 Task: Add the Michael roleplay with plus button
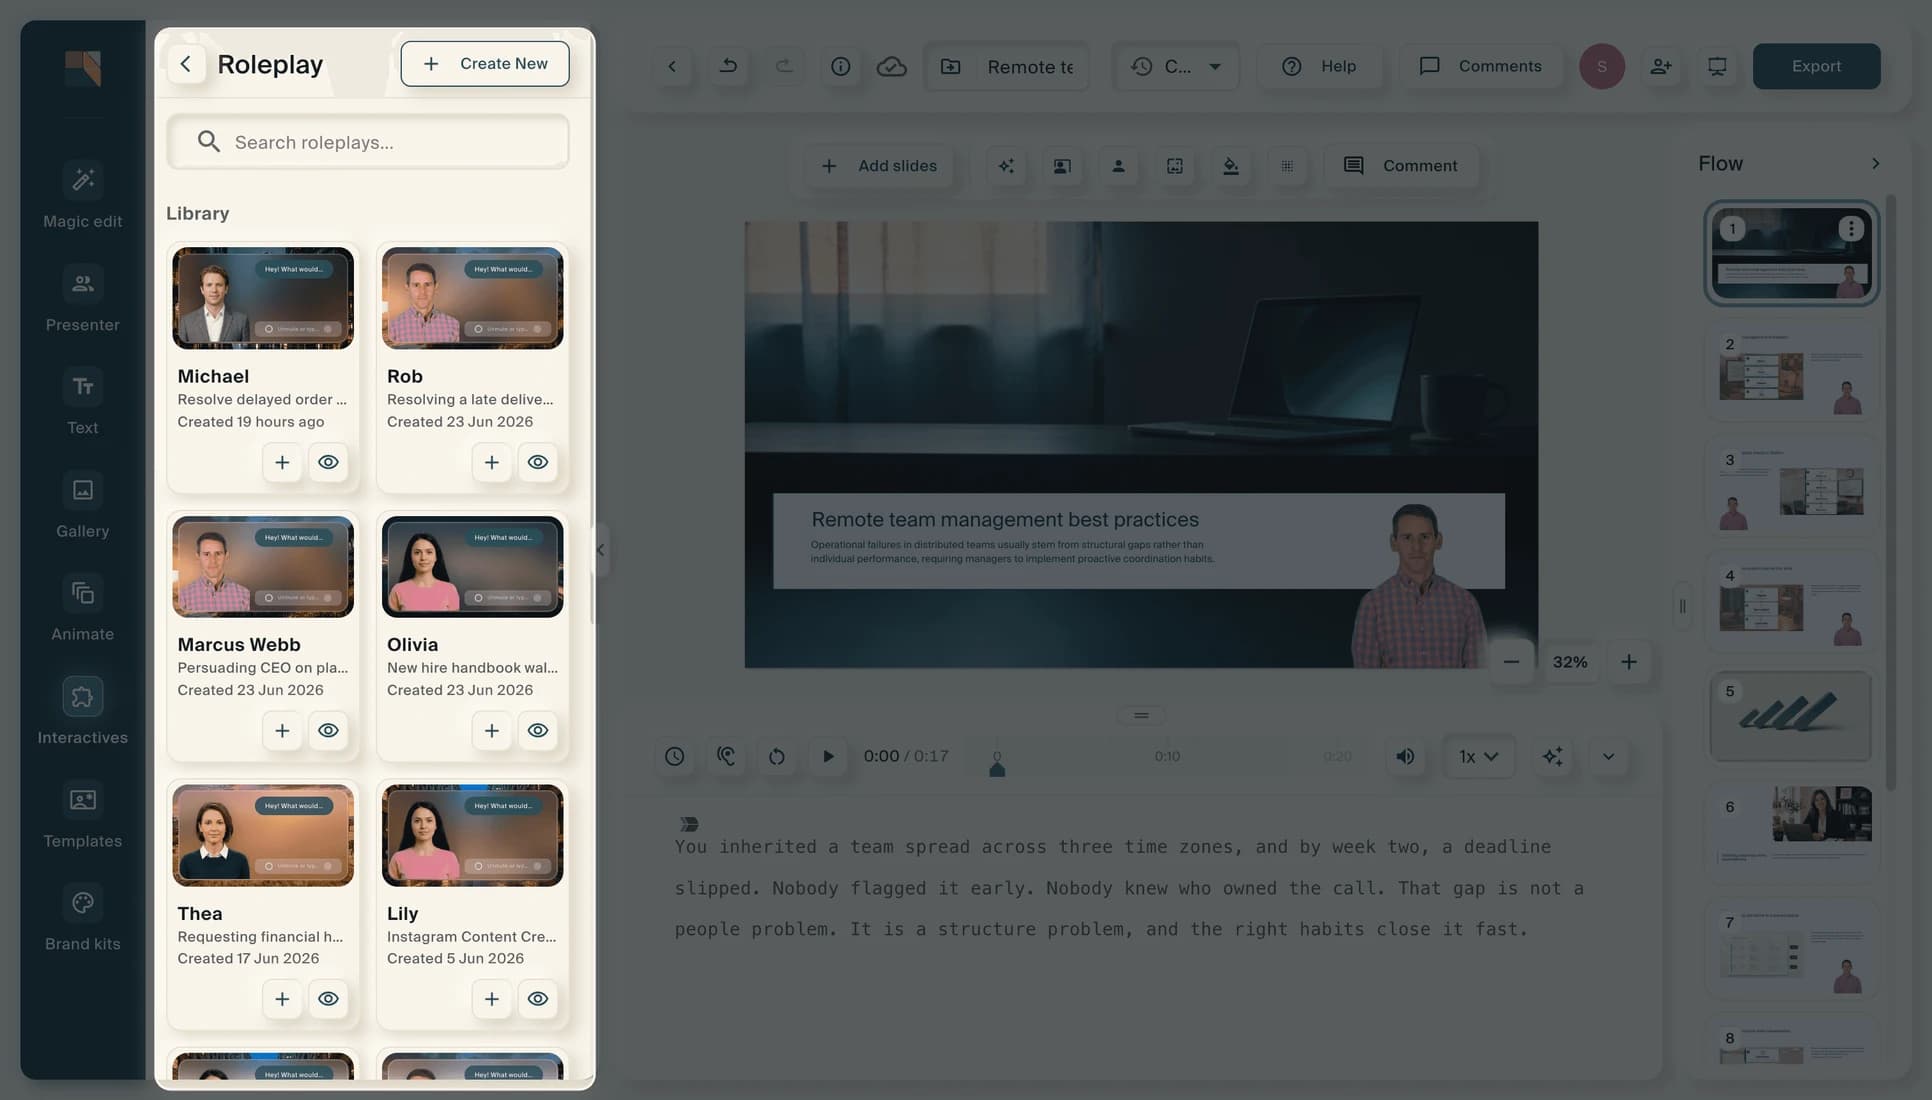pyautogui.click(x=282, y=462)
